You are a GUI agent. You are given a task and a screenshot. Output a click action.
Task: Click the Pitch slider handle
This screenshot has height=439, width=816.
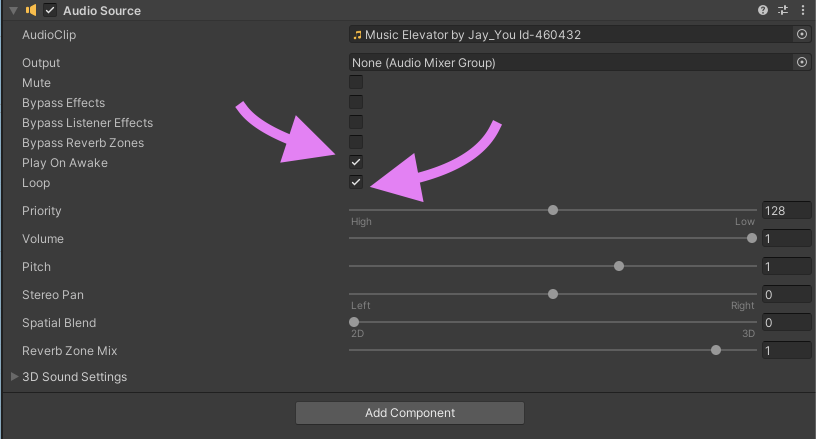point(619,266)
